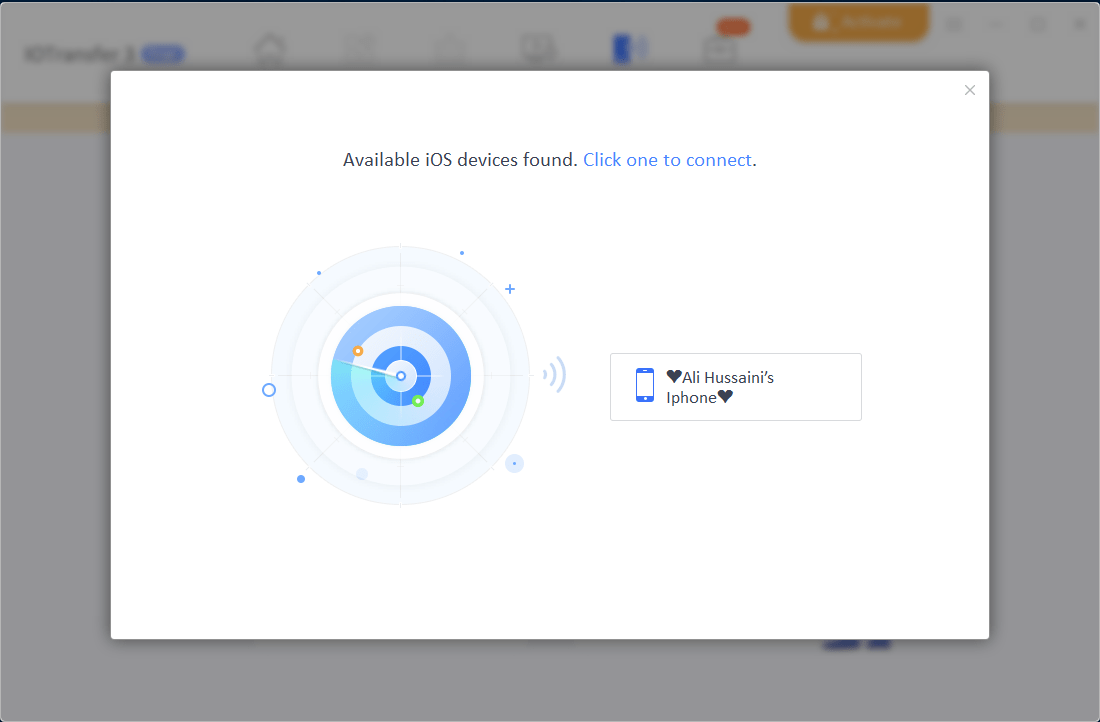This screenshot has height=722, width=1100.
Task: Minimize the IOTransfer window
Action: coord(997,24)
